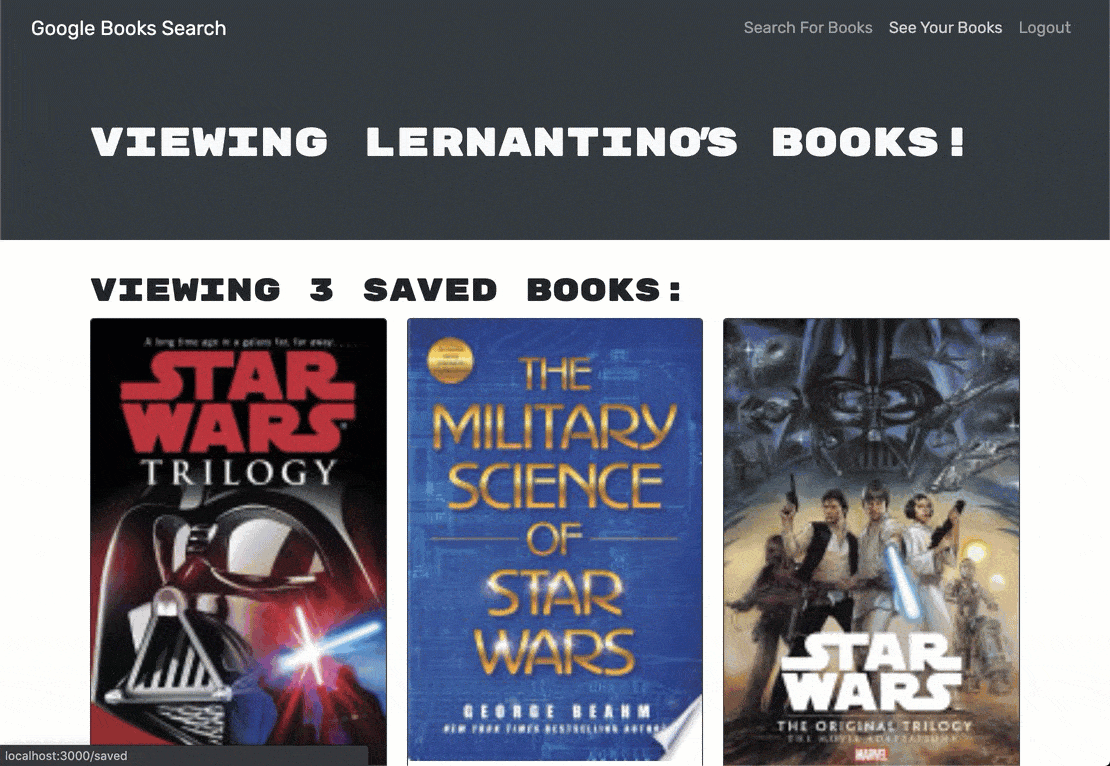Select the See Your Books nav item
Viewport: 1110px width, 766px height.
click(945, 28)
